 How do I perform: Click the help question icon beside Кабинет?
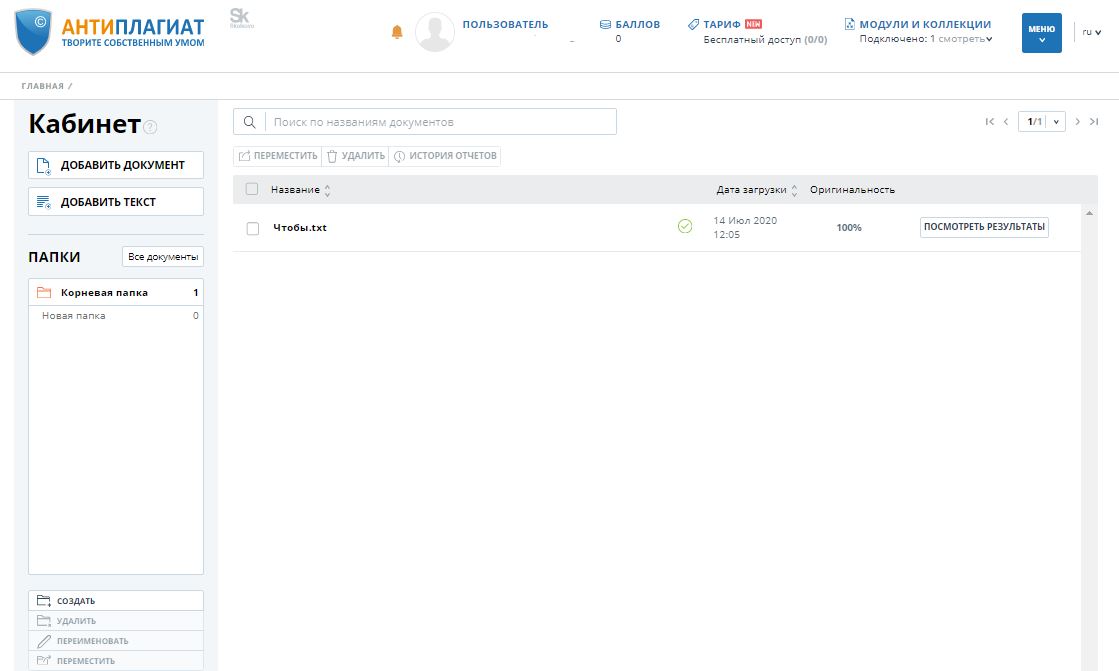point(150,127)
